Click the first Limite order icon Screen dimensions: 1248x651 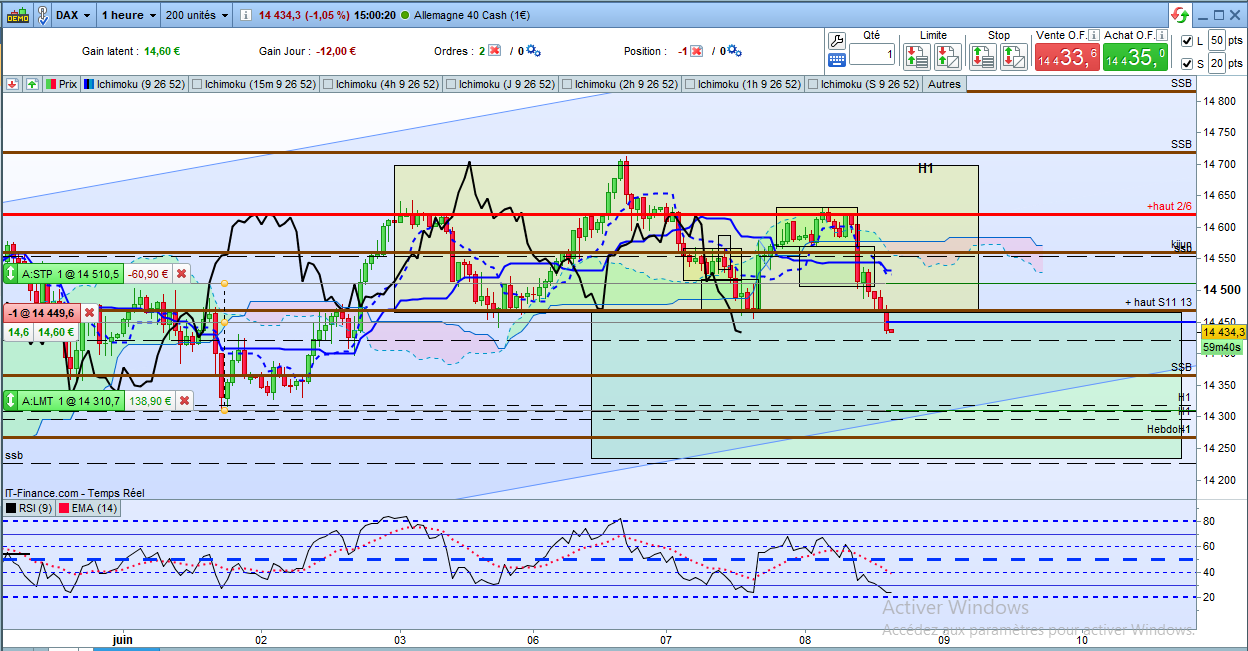pyautogui.click(x=918, y=56)
